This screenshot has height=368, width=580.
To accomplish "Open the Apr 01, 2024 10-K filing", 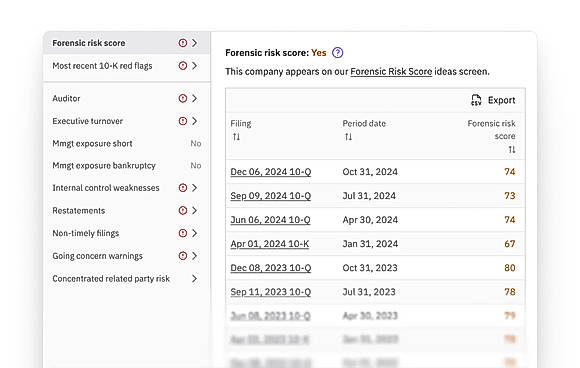I will click(270, 244).
